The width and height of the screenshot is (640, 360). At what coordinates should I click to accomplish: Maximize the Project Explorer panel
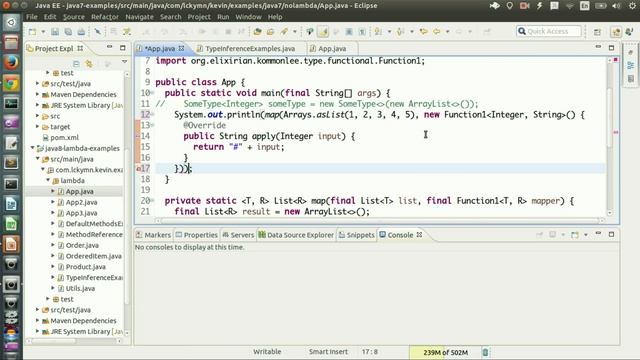(122, 48)
